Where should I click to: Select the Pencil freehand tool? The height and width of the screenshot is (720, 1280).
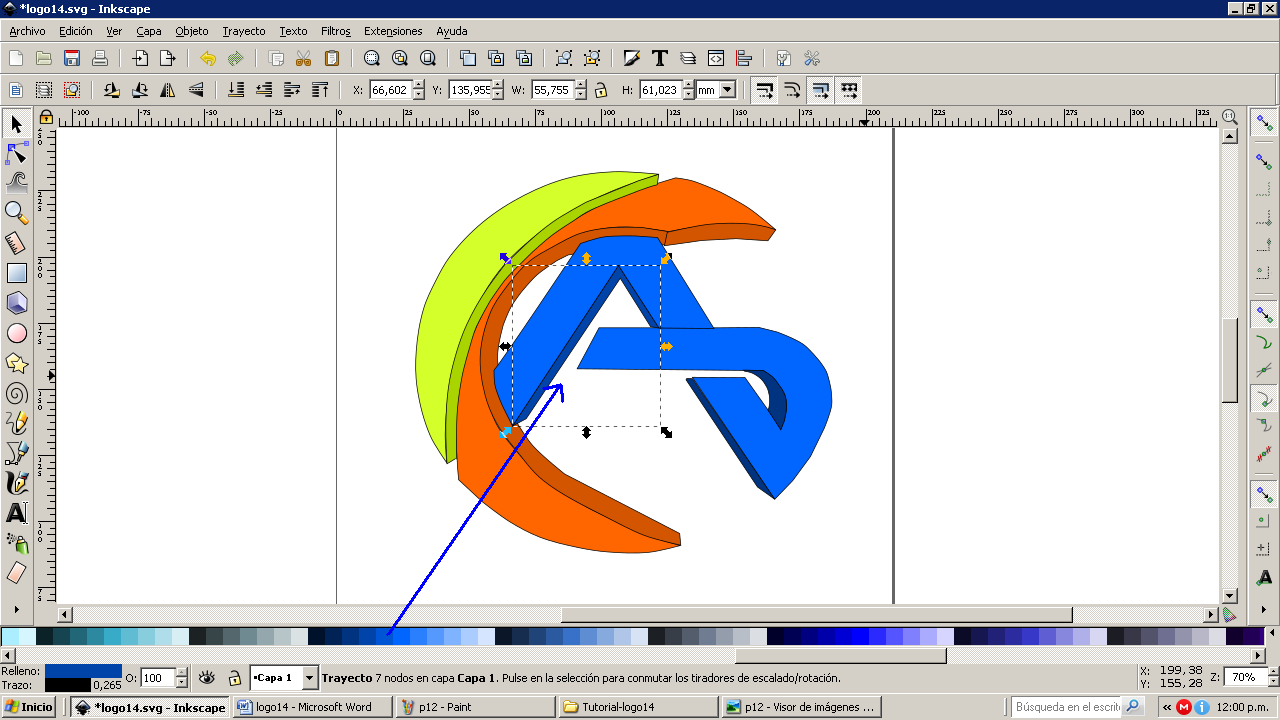coord(17,423)
